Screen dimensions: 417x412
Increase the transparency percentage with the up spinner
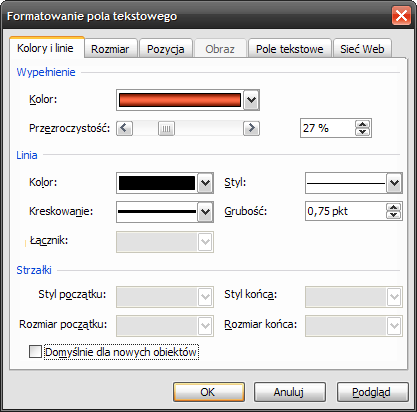click(363, 125)
